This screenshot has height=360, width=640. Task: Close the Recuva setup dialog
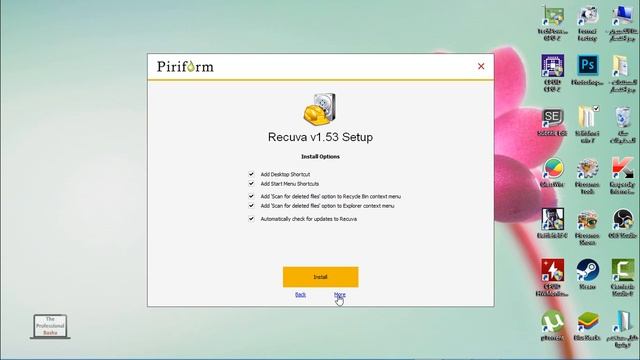(x=481, y=66)
